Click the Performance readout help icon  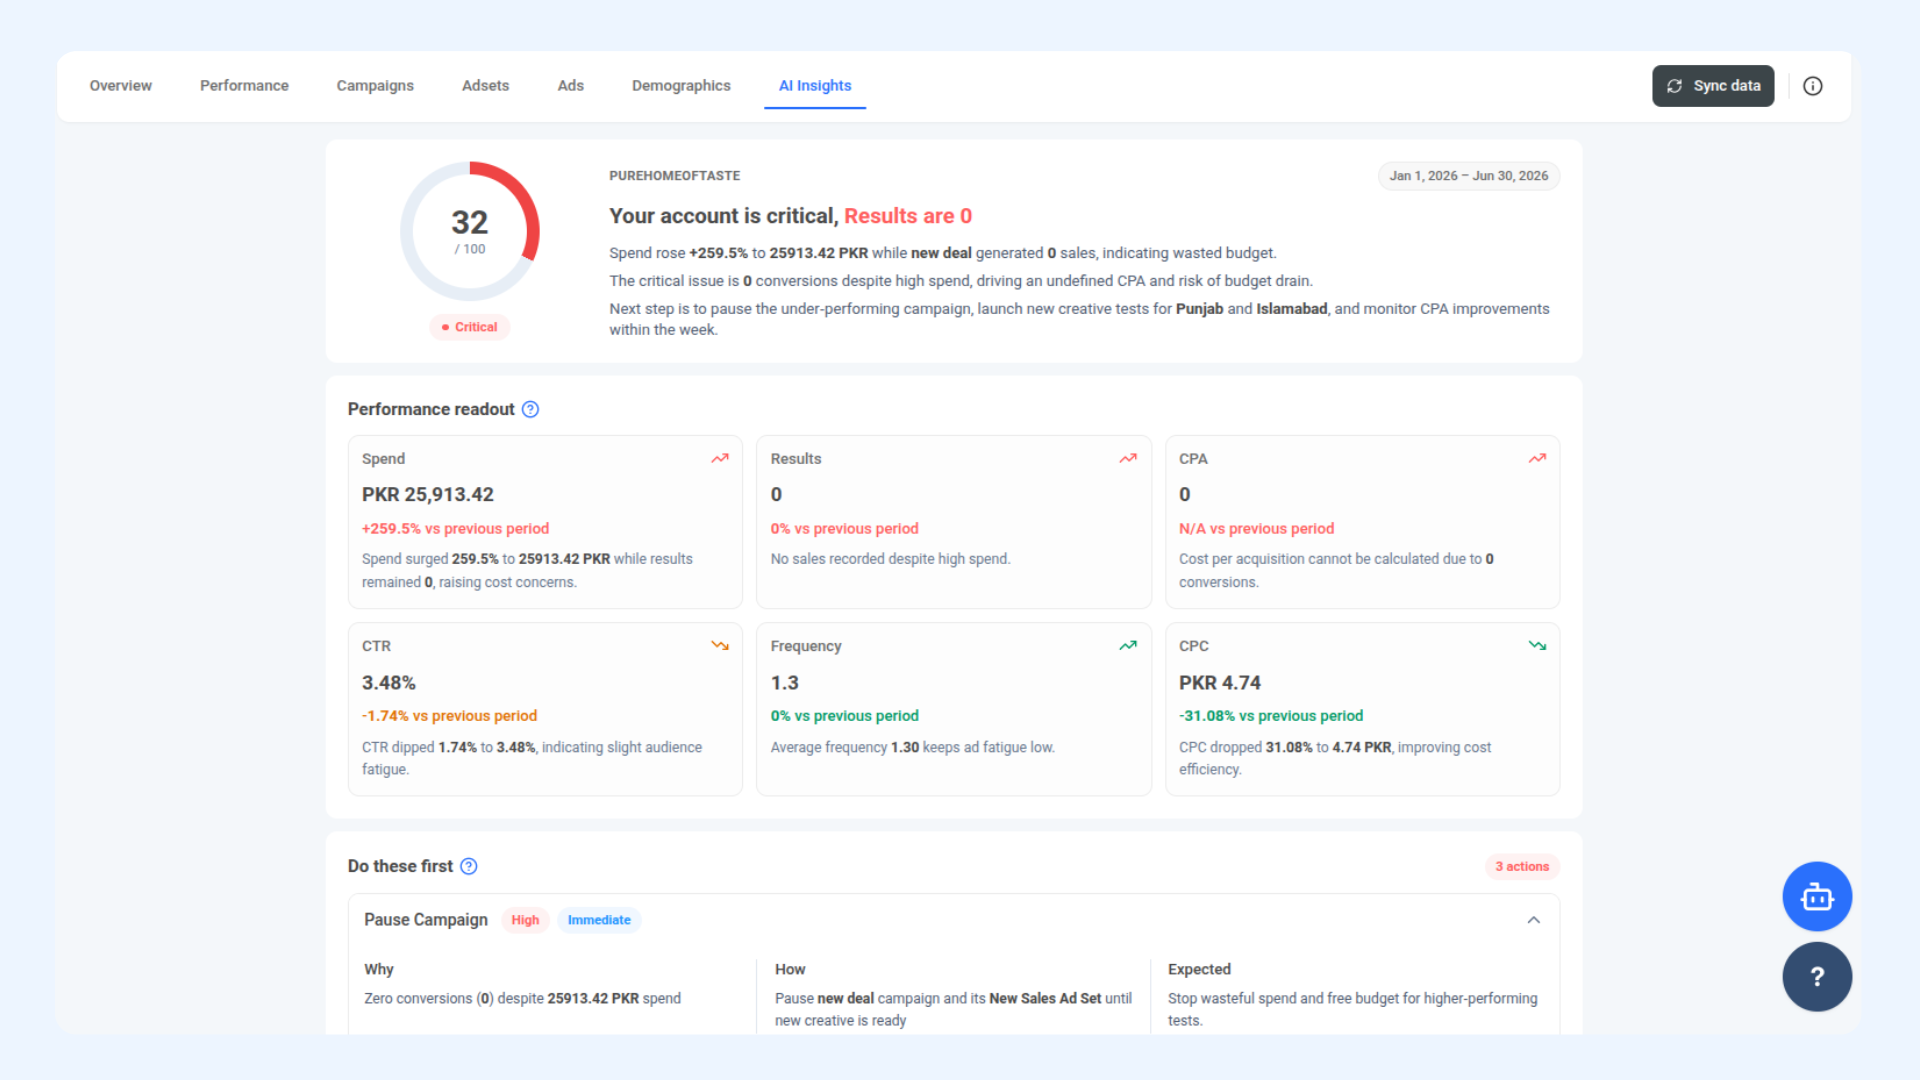point(531,409)
